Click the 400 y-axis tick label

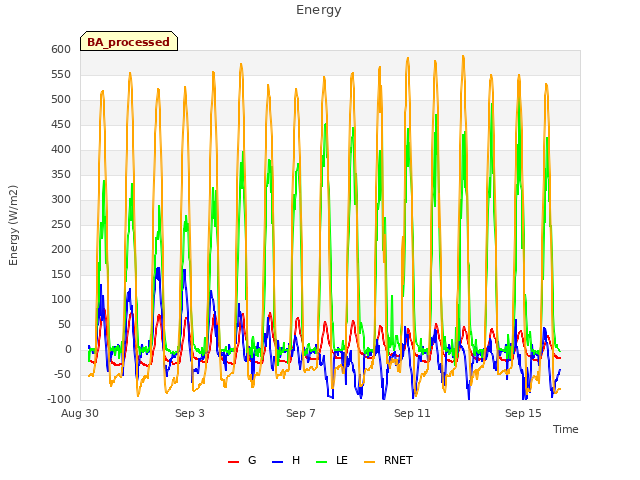point(61,149)
